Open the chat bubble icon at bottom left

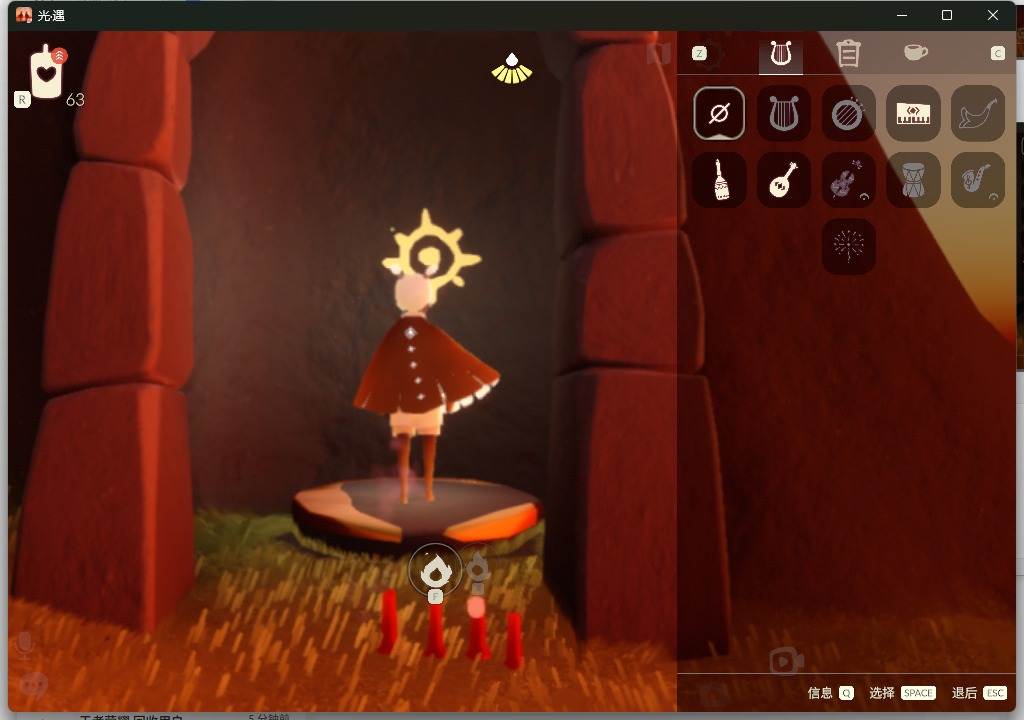pos(33,685)
